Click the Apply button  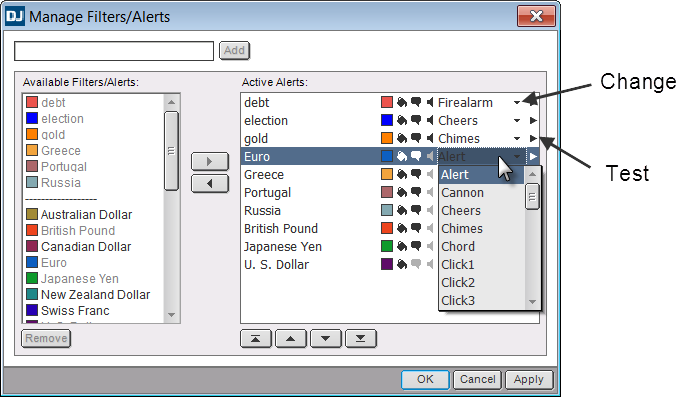tap(529, 379)
